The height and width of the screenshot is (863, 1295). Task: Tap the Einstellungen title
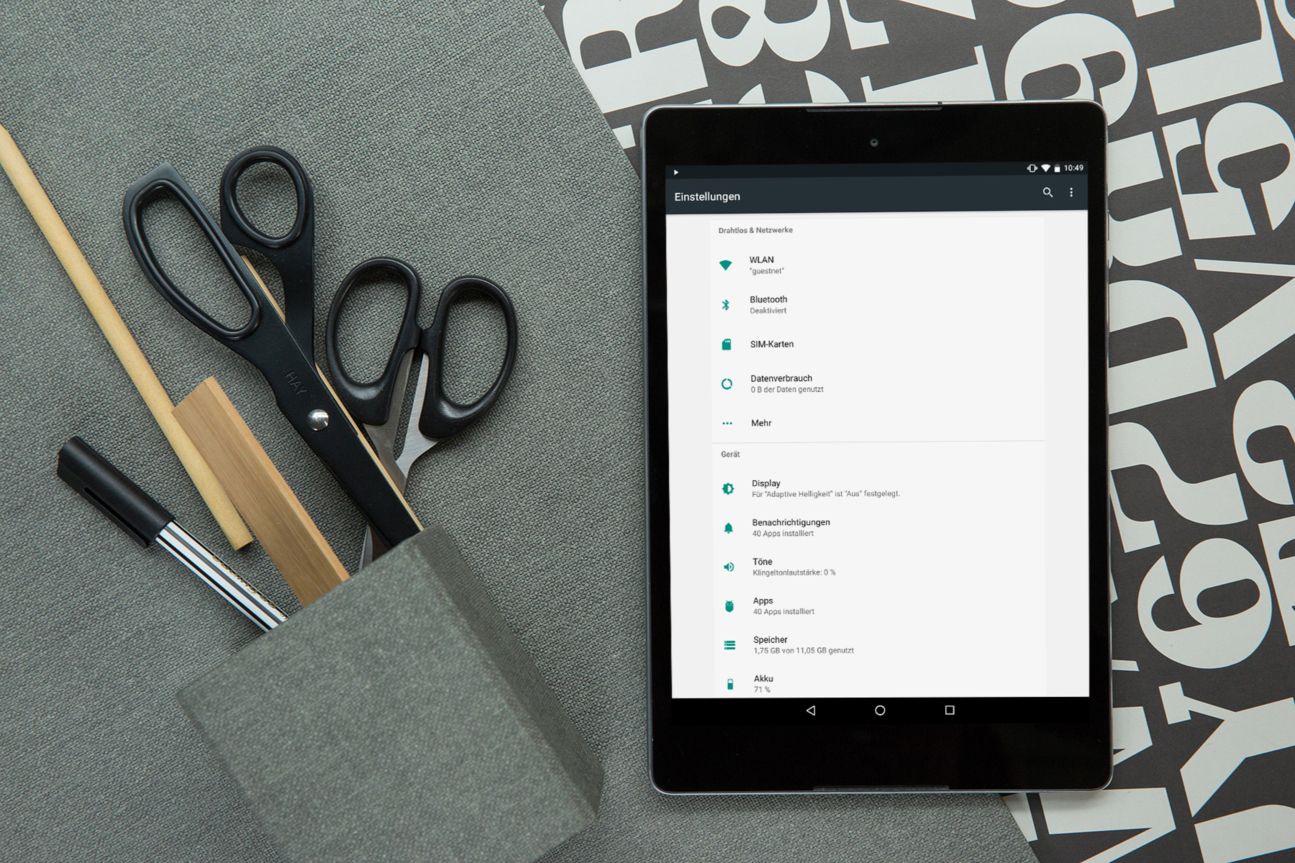pyautogui.click(x=707, y=197)
